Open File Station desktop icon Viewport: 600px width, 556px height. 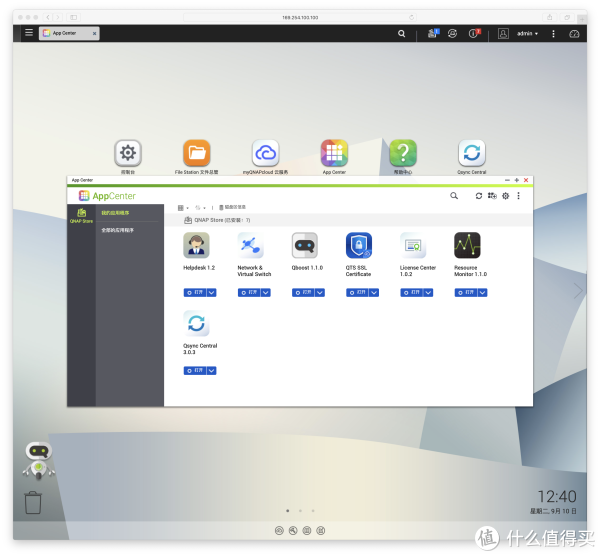tap(197, 153)
